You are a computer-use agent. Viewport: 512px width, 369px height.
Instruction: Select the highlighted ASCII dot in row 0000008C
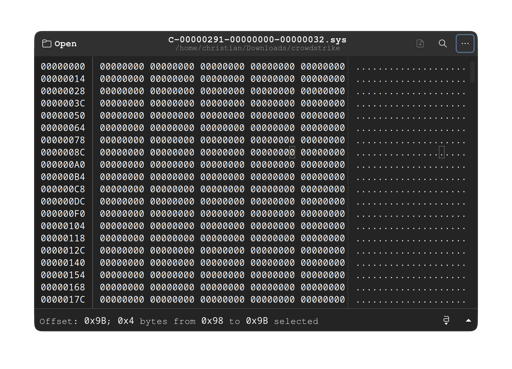442,152
